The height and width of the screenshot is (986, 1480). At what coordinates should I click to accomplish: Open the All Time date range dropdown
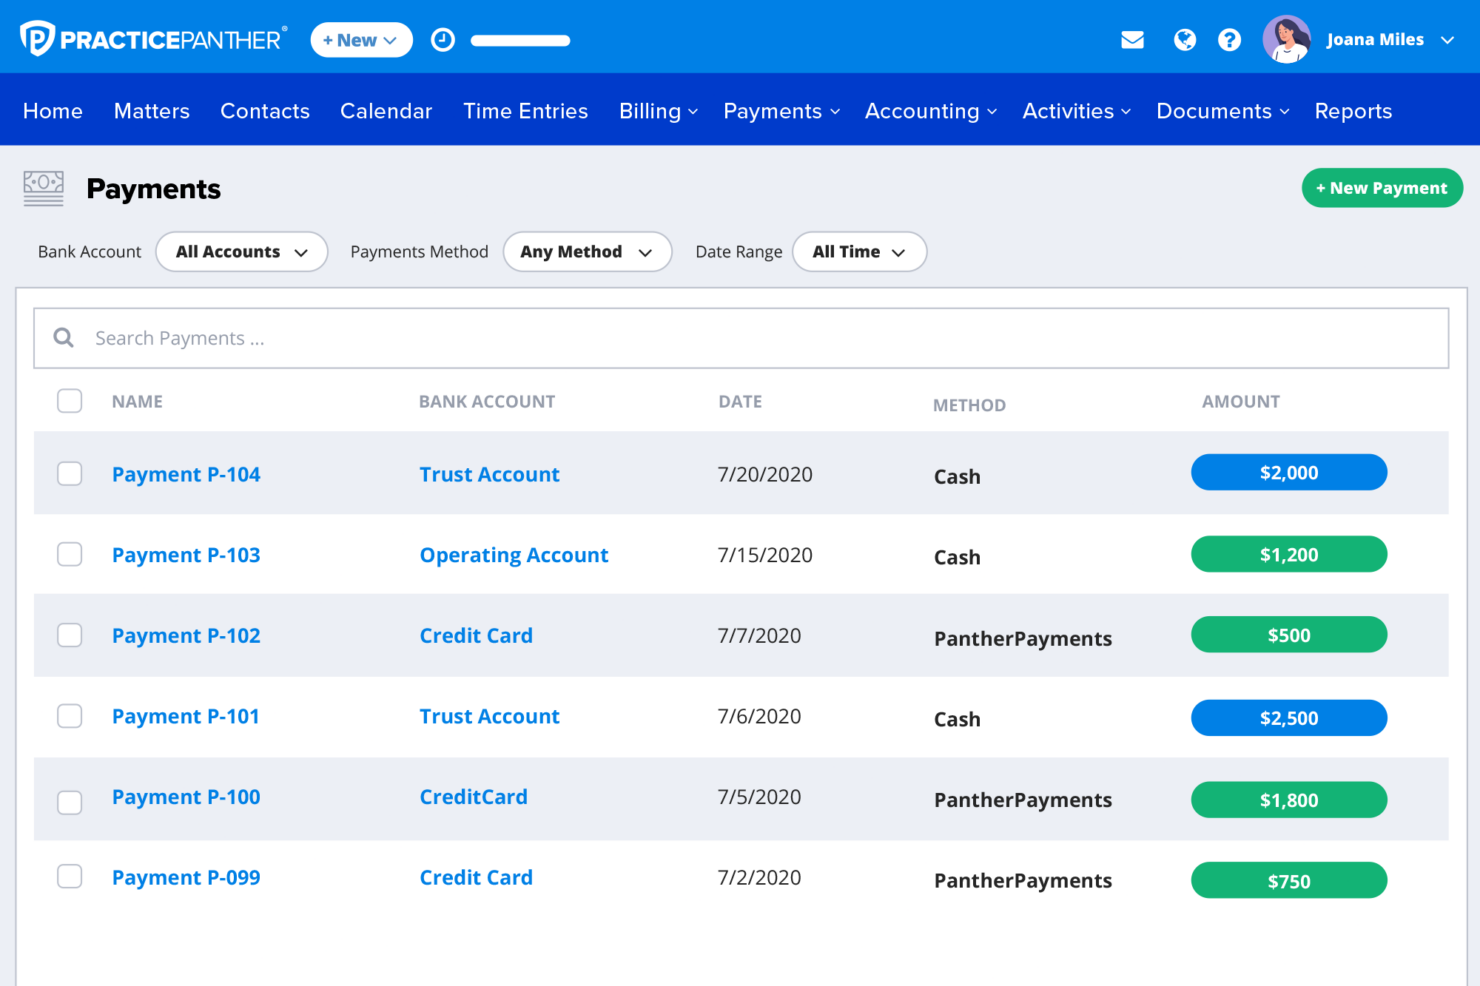pyautogui.click(x=859, y=252)
